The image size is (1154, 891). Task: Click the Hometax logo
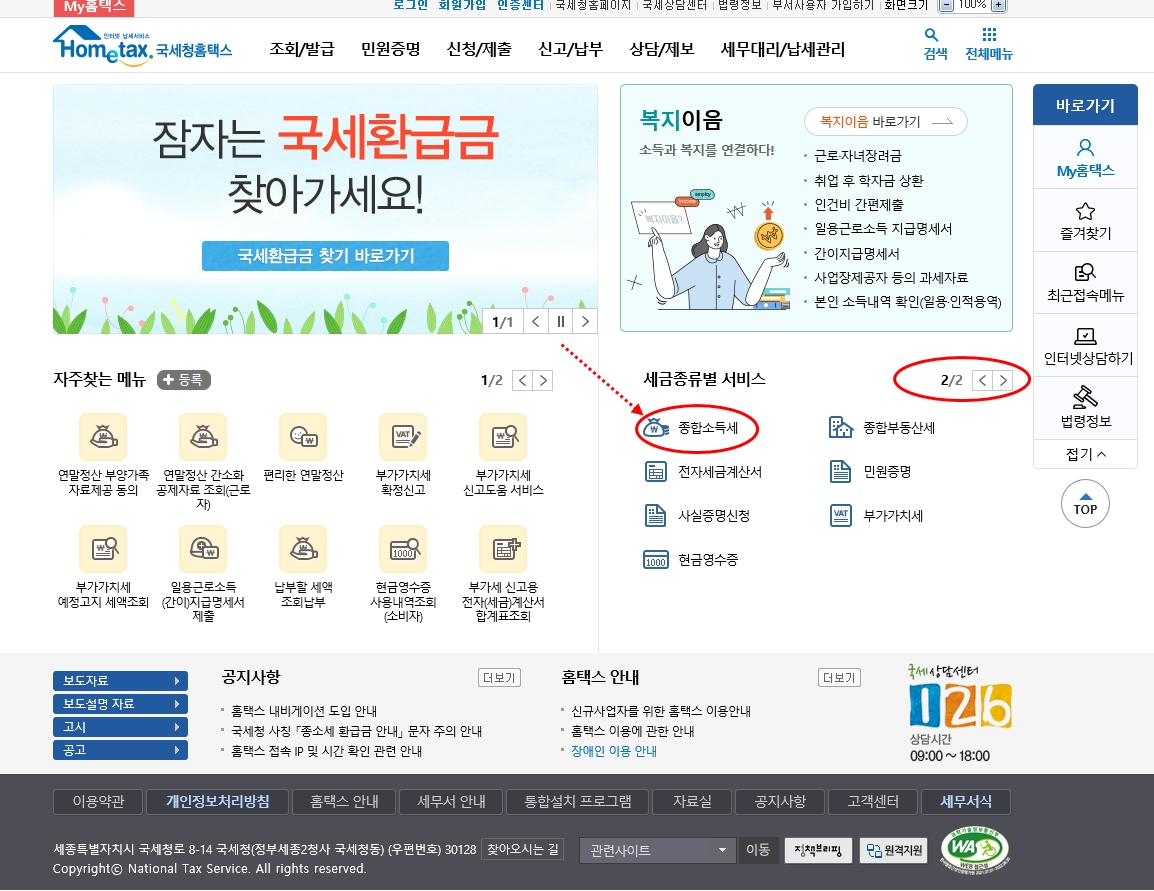pos(142,46)
